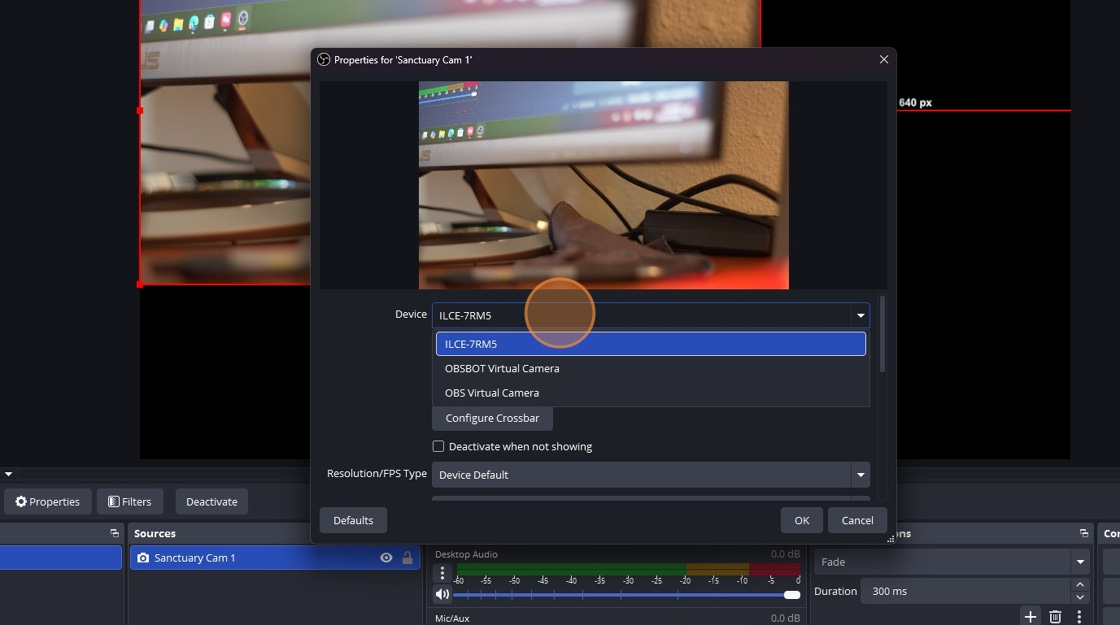Screen dimensions: 1120x625
Task: Close the Sanctuary Cam 1 properties dialog
Action: coord(884,59)
